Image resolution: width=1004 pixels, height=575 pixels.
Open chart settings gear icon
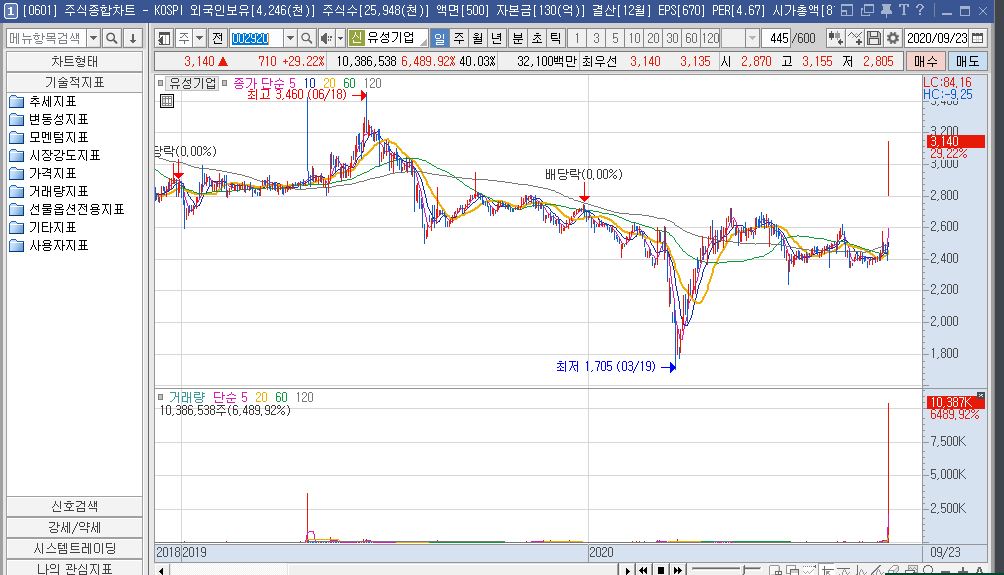(x=893, y=38)
